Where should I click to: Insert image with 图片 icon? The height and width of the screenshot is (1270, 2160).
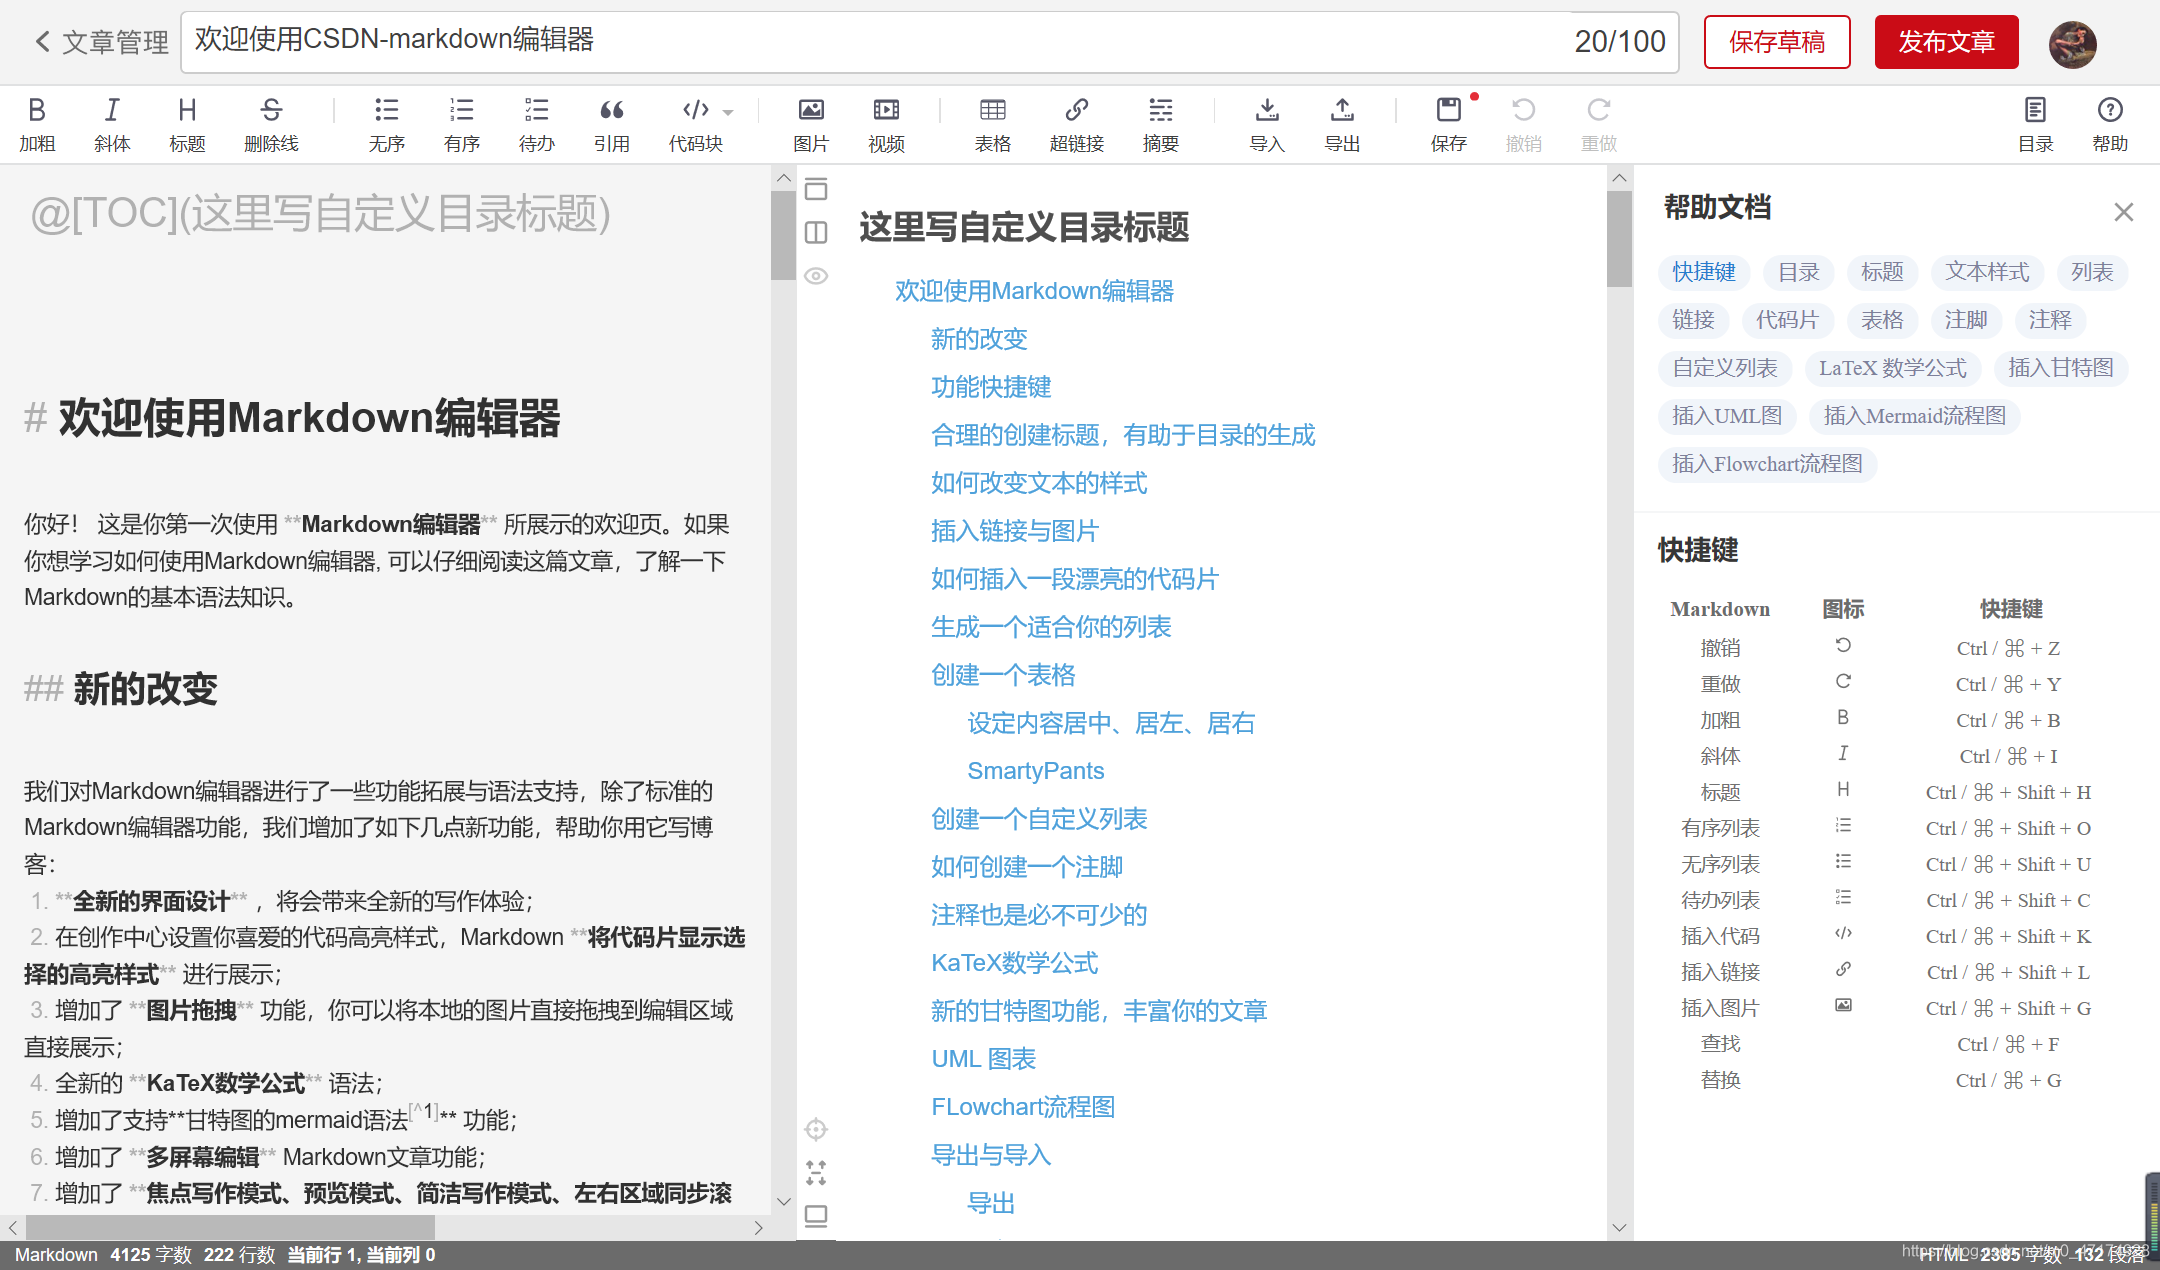click(811, 124)
